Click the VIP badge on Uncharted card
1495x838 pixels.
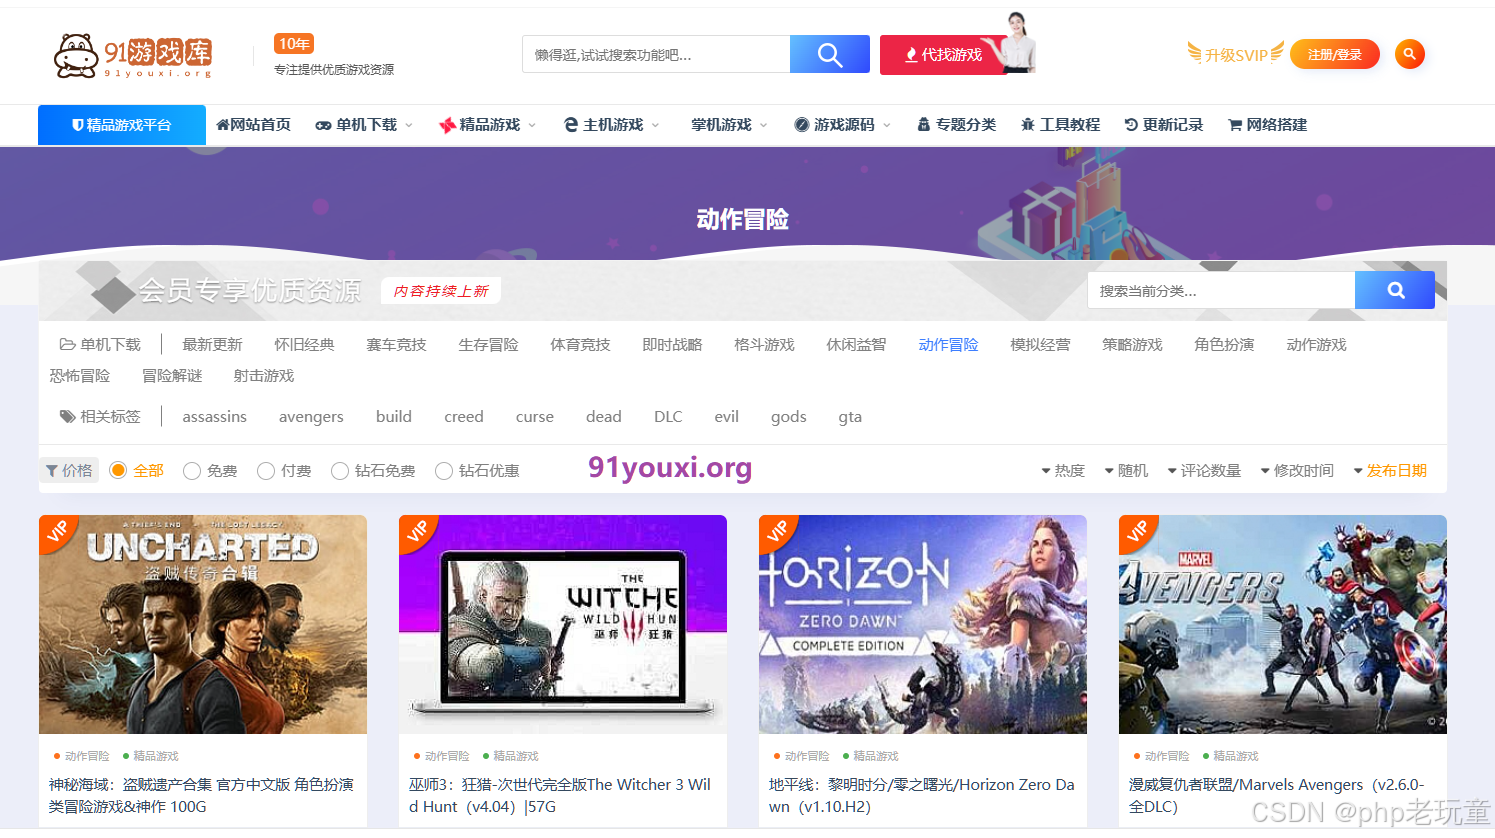tap(57, 533)
